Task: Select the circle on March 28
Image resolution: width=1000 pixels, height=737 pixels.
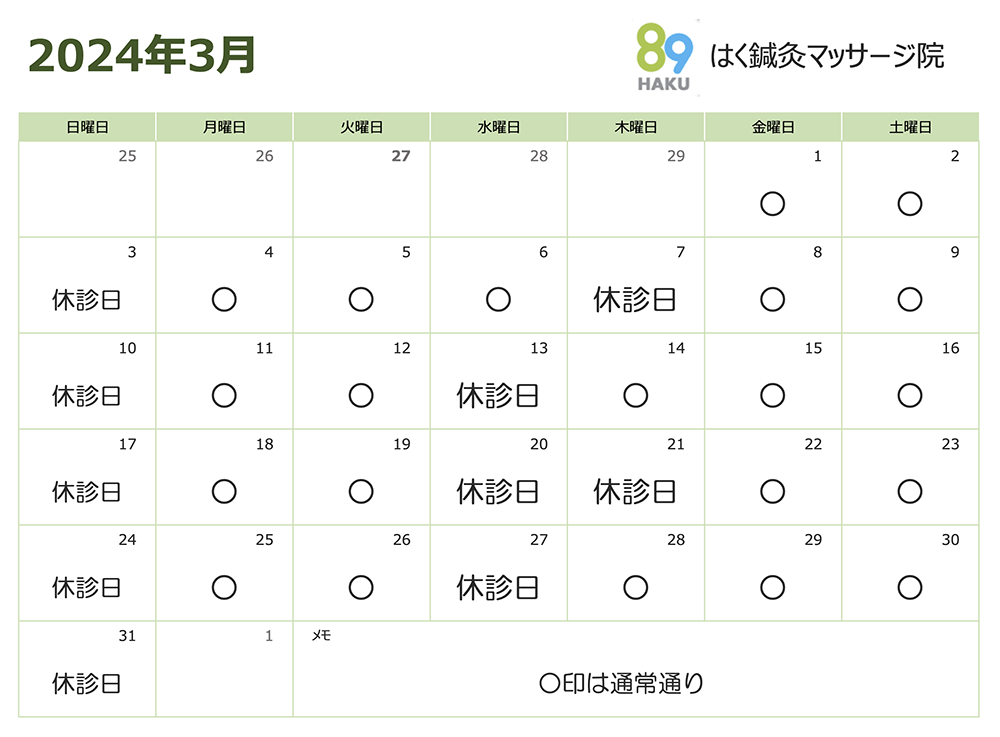Action: 635,587
